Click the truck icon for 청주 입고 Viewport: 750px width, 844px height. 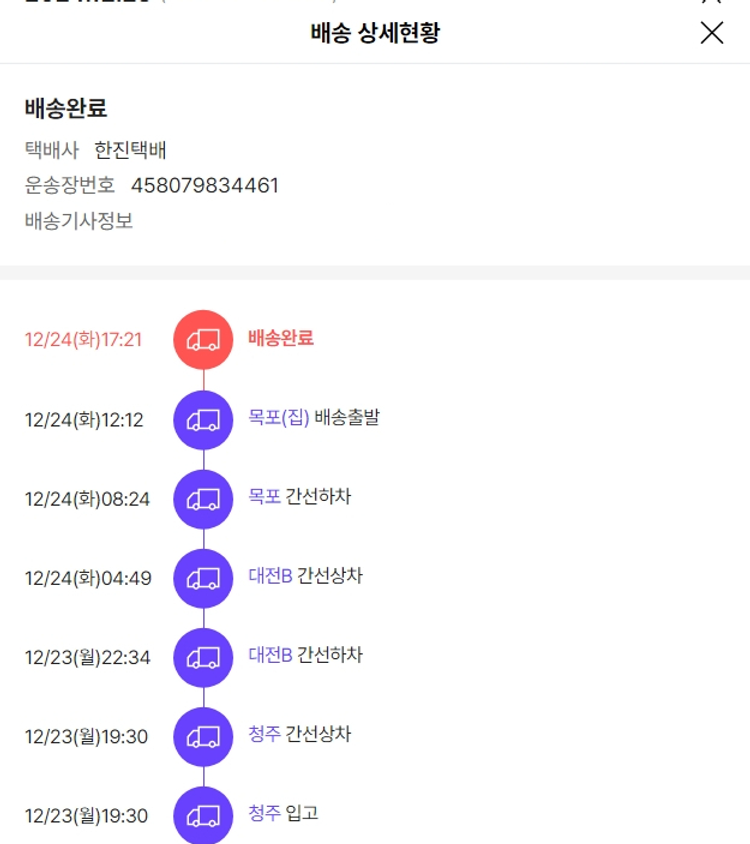pyautogui.click(x=203, y=815)
